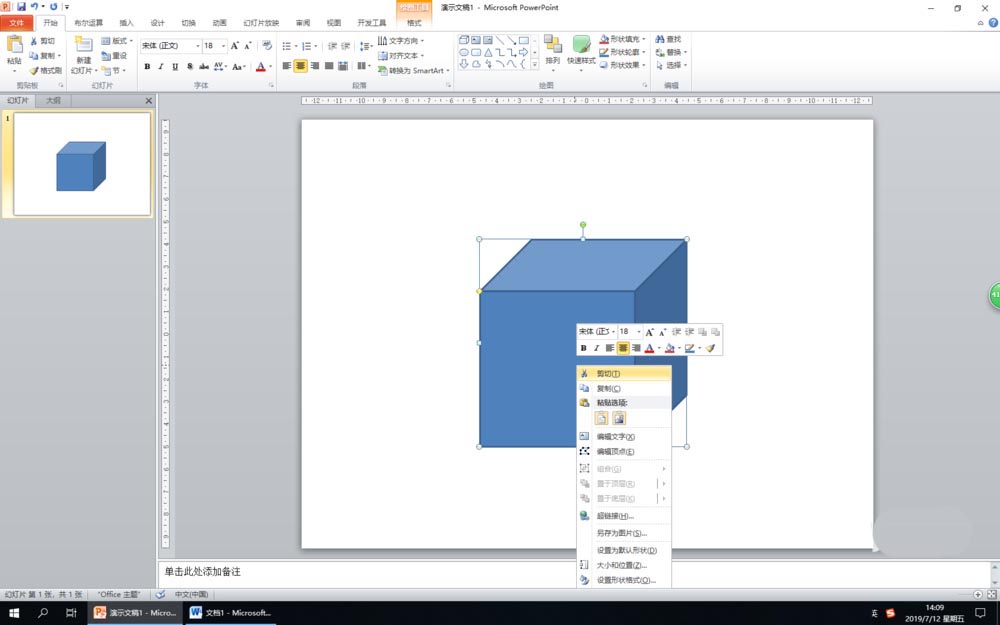
Task: Click Replace (替换) in editing group
Action: tap(670, 52)
